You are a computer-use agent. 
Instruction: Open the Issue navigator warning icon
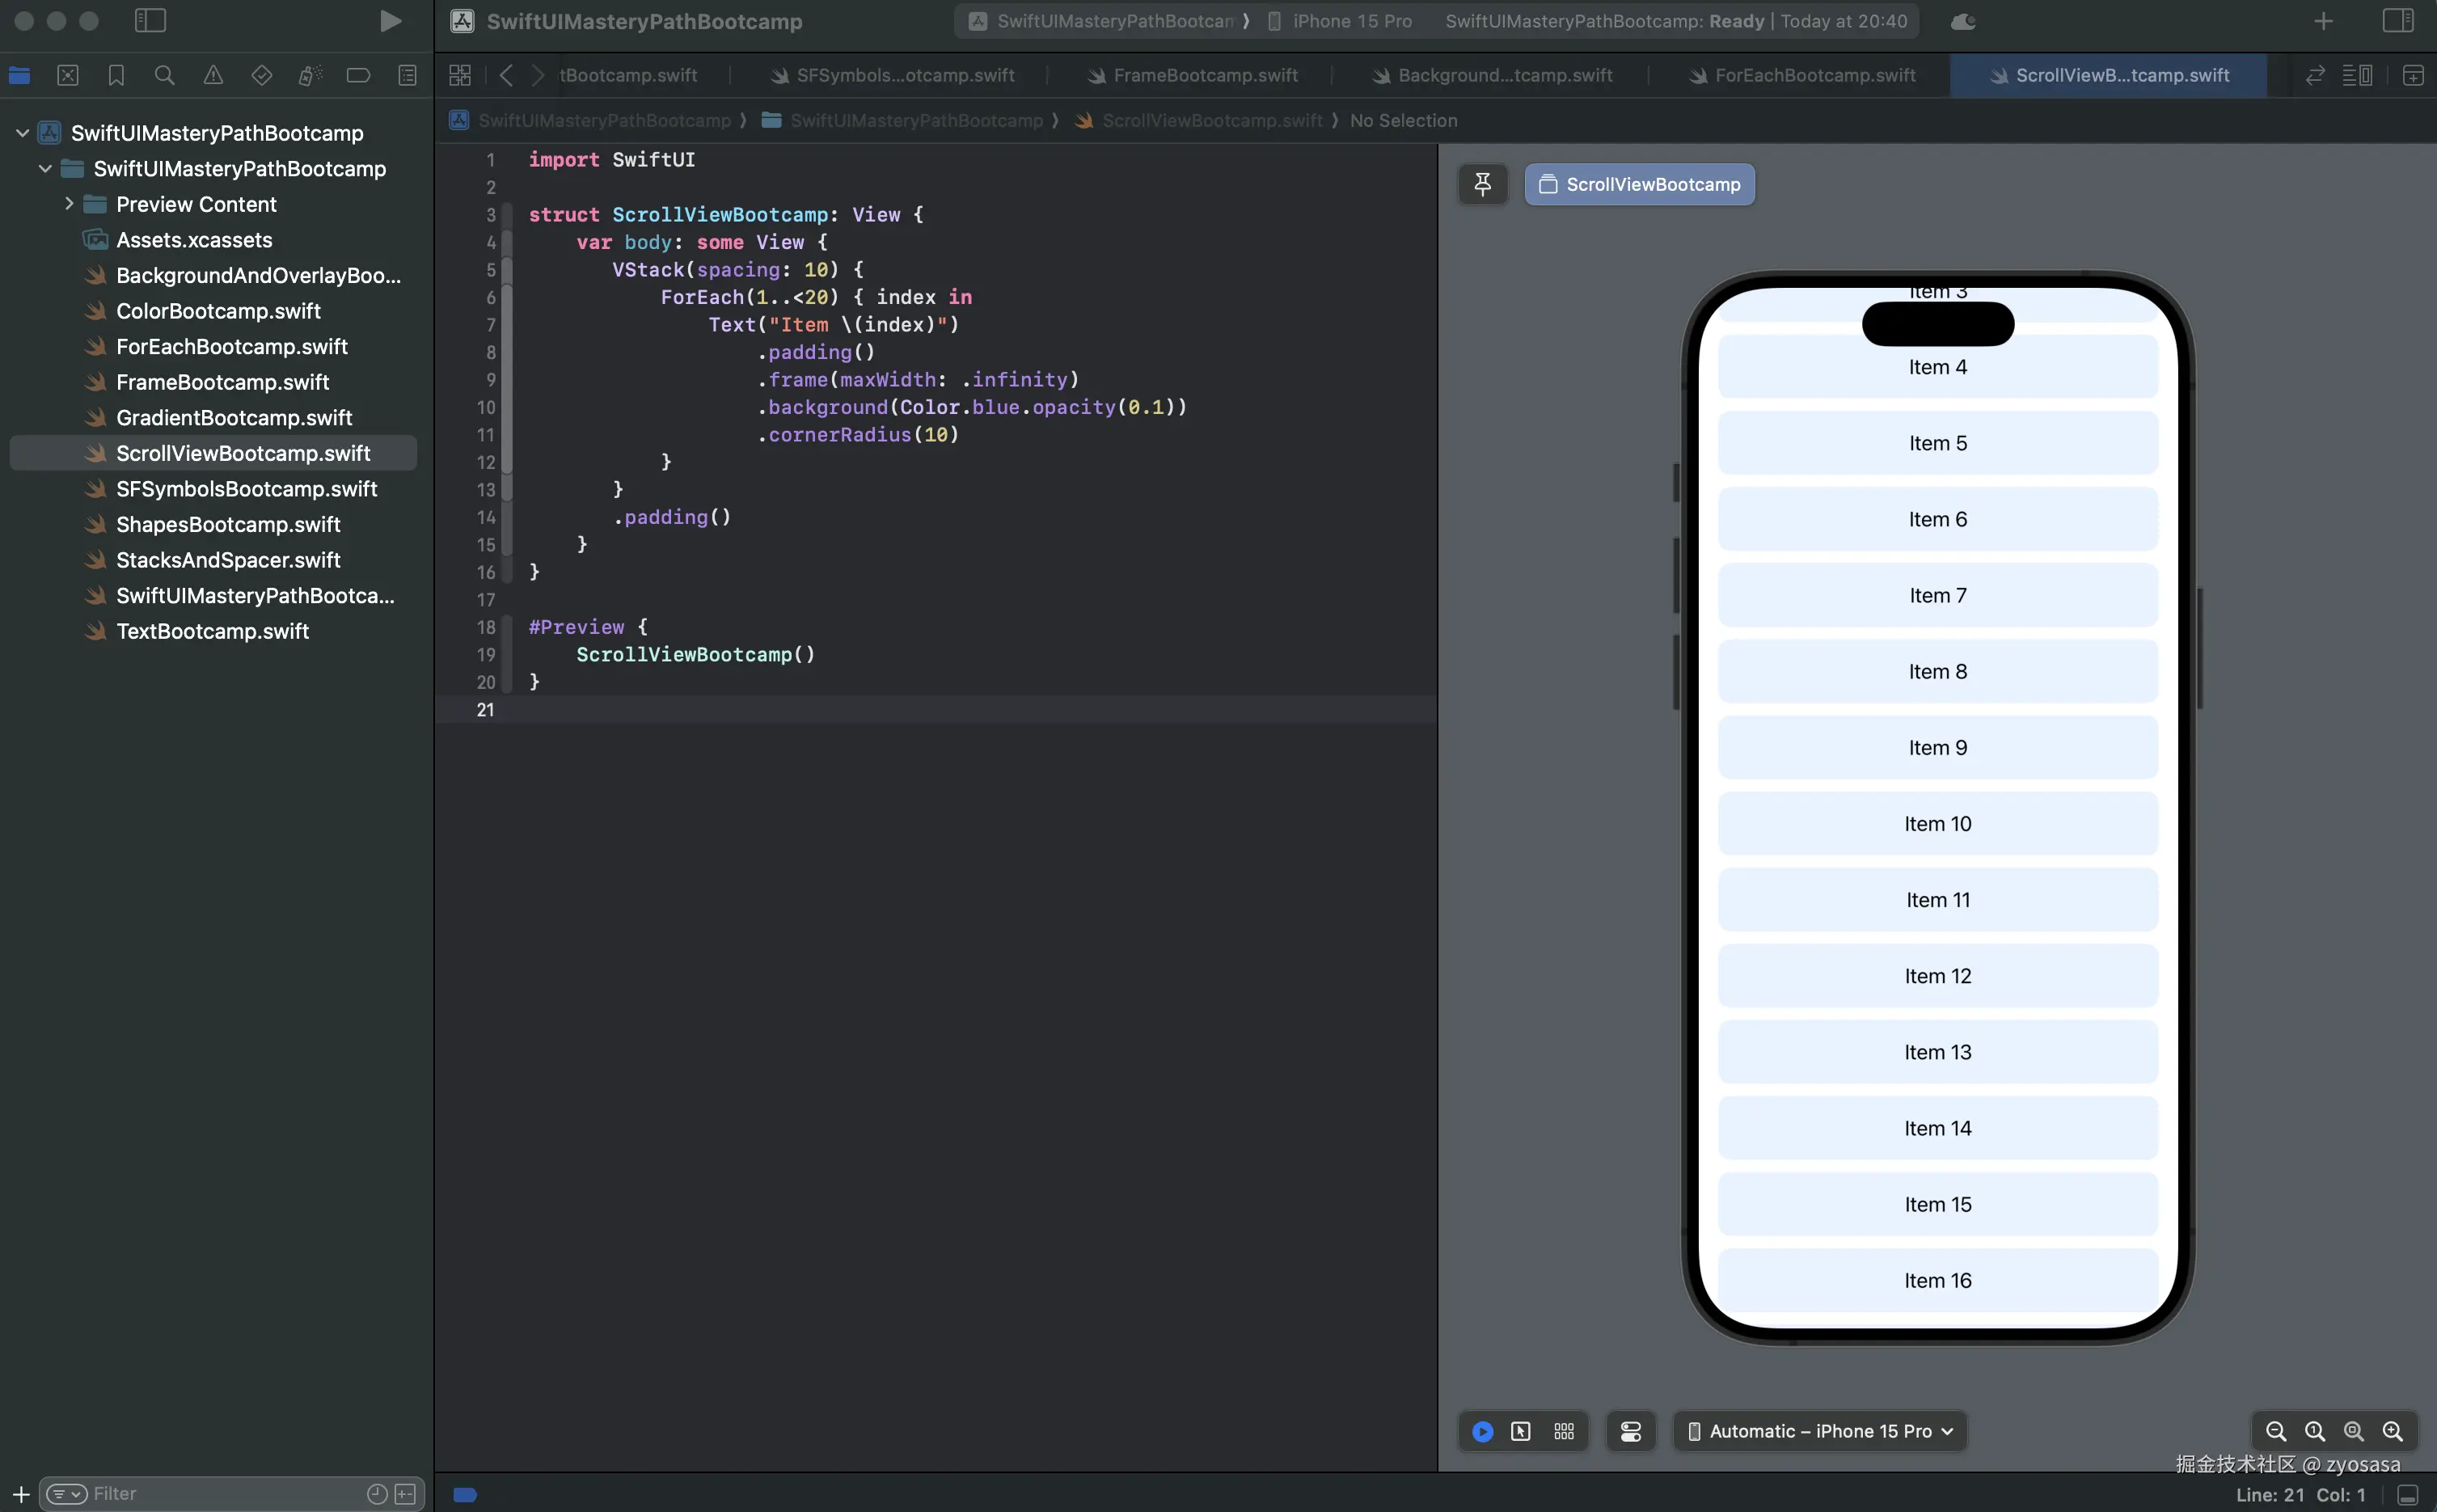click(213, 75)
